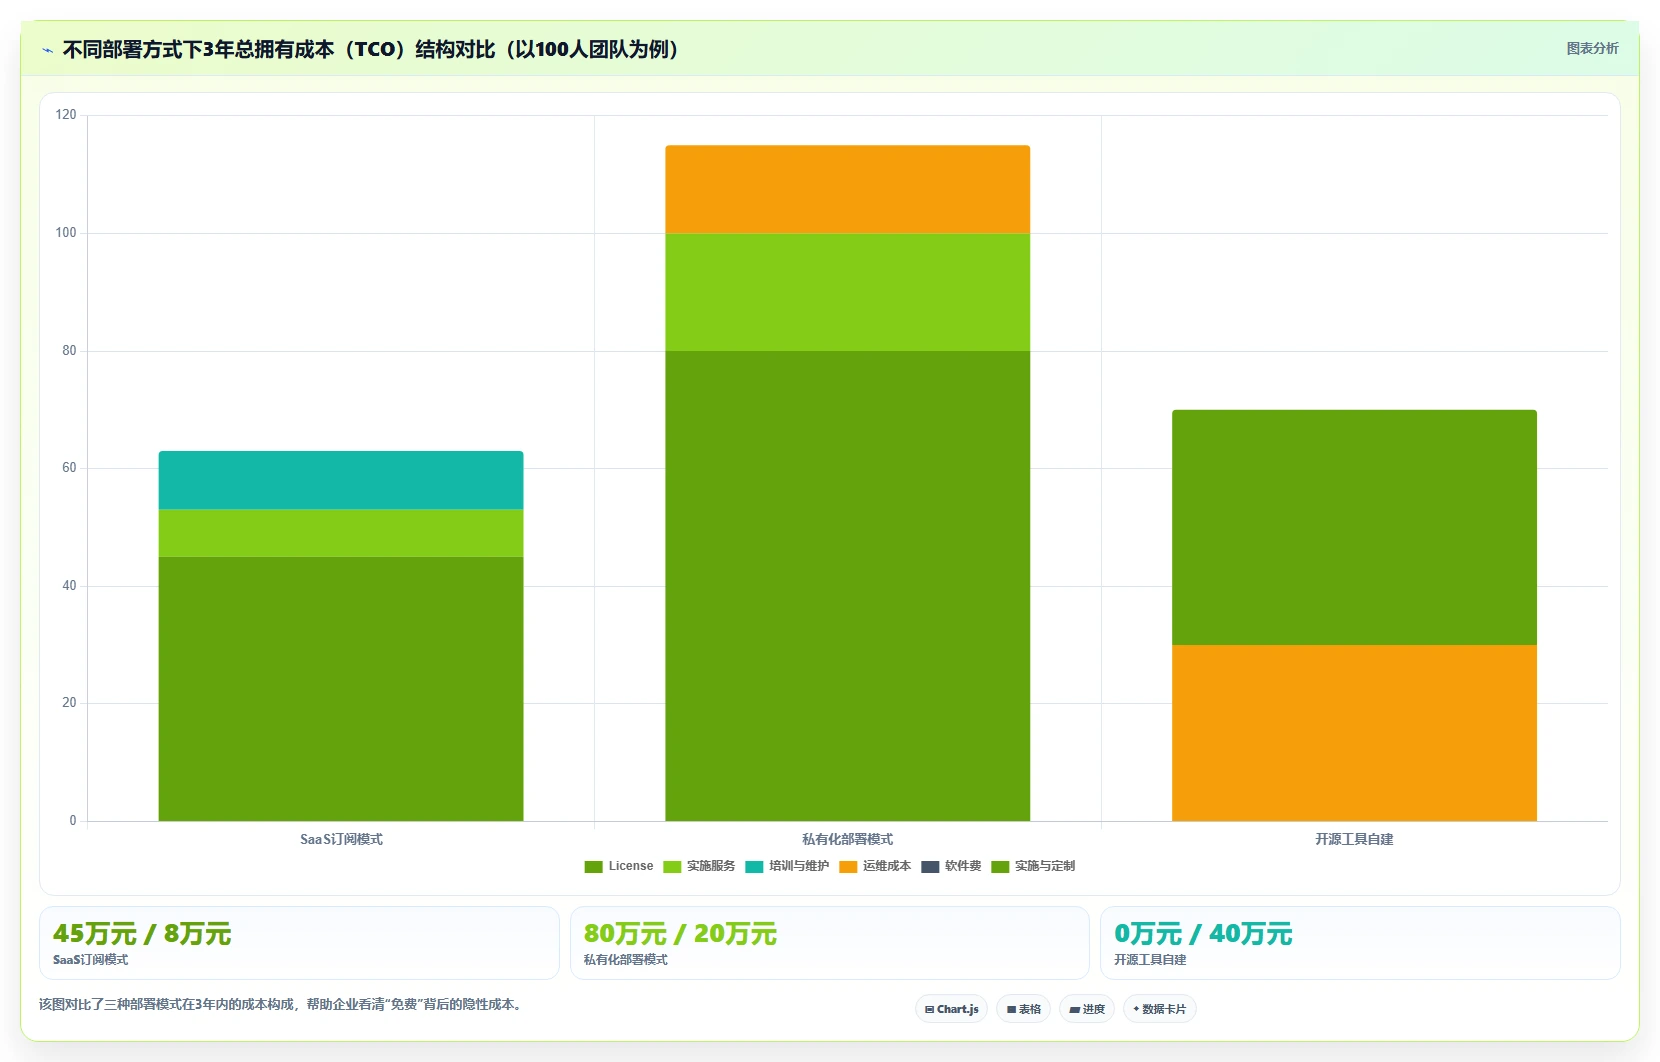Click the 开源工具自建 x-axis label
Image resolution: width=1660 pixels, height=1062 pixels.
pos(1354,839)
